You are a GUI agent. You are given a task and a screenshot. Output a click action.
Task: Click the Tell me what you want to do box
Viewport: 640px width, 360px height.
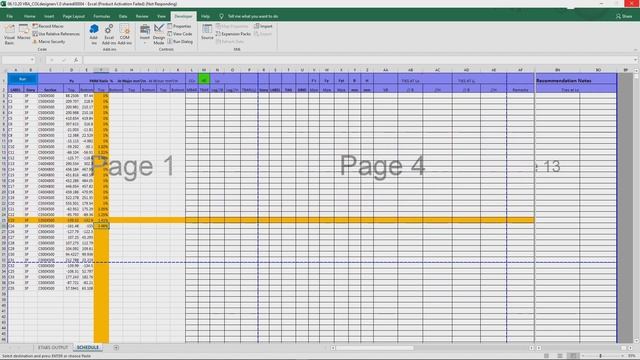click(249, 16)
